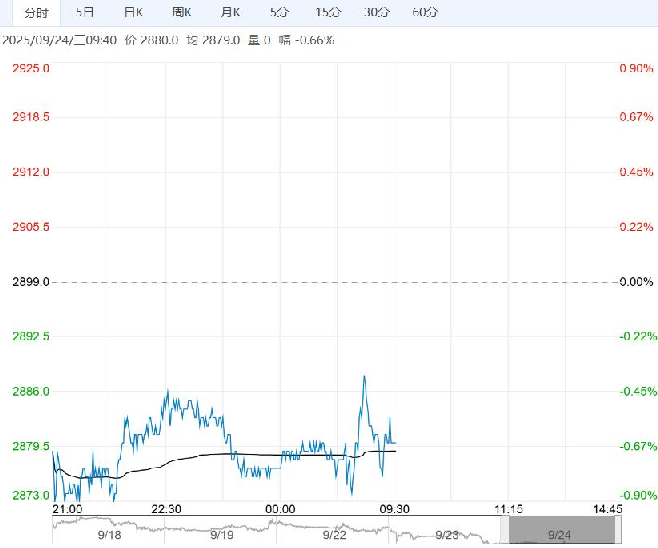Show the 周K weekly chart

(182, 13)
